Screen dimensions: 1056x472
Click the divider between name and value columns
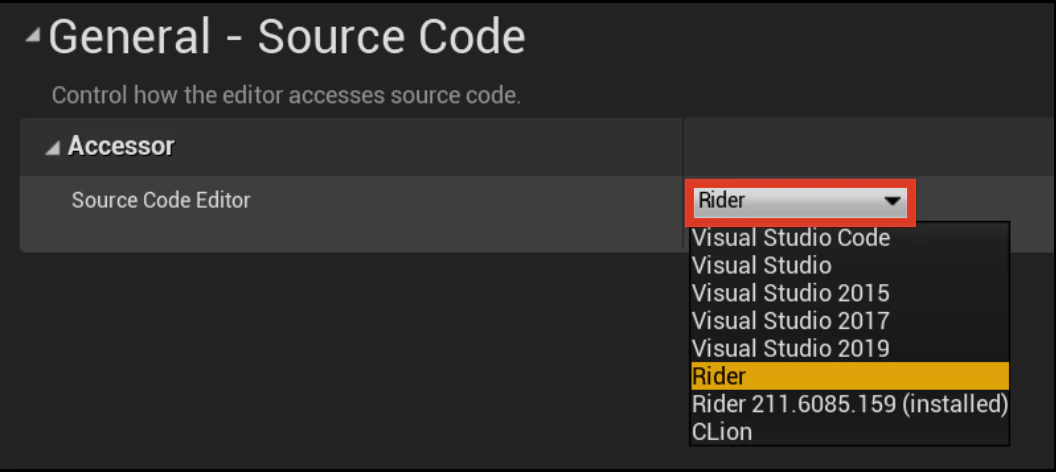[683, 185]
